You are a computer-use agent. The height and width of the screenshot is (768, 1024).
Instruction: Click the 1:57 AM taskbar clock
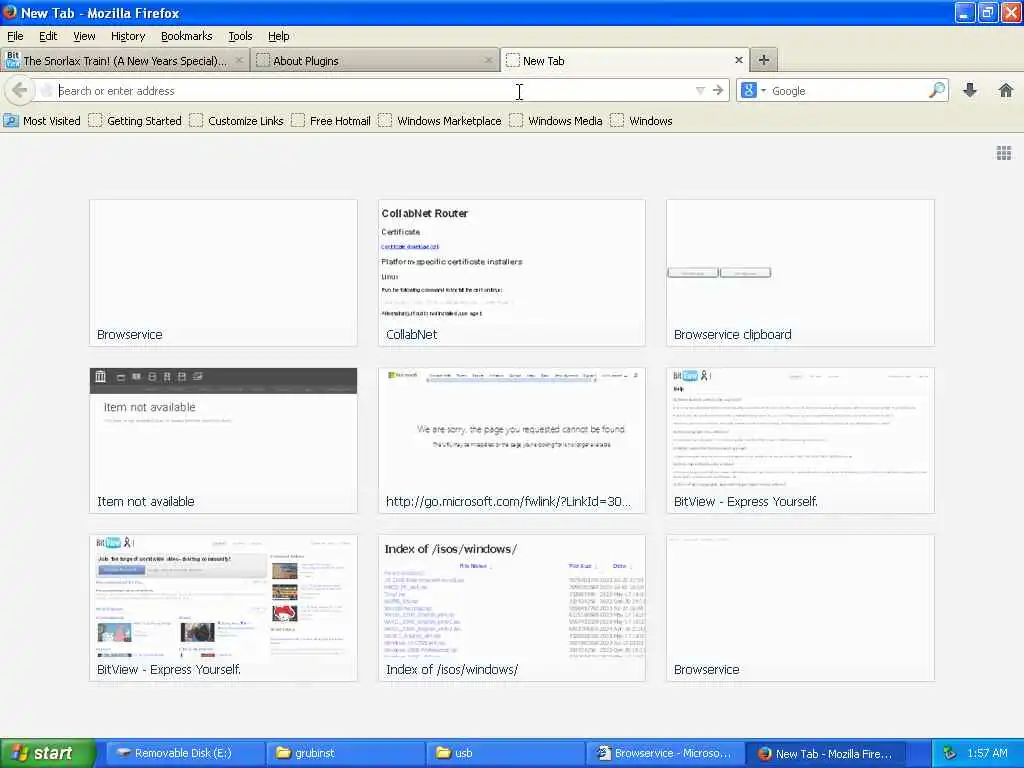tap(987, 753)
